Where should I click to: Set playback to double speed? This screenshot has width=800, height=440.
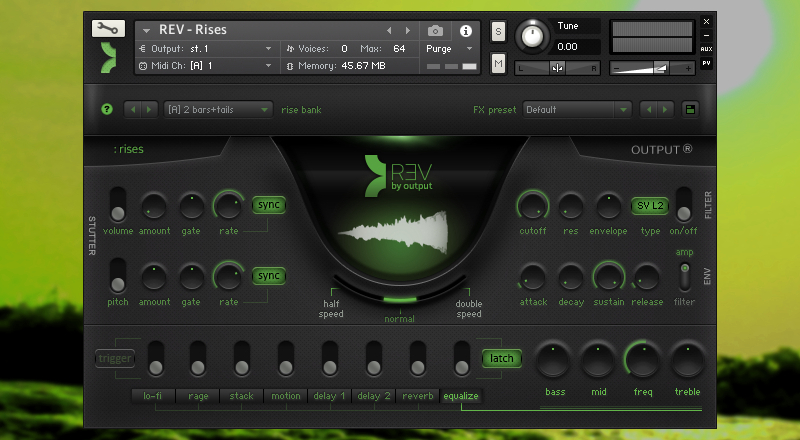point(469,309)
